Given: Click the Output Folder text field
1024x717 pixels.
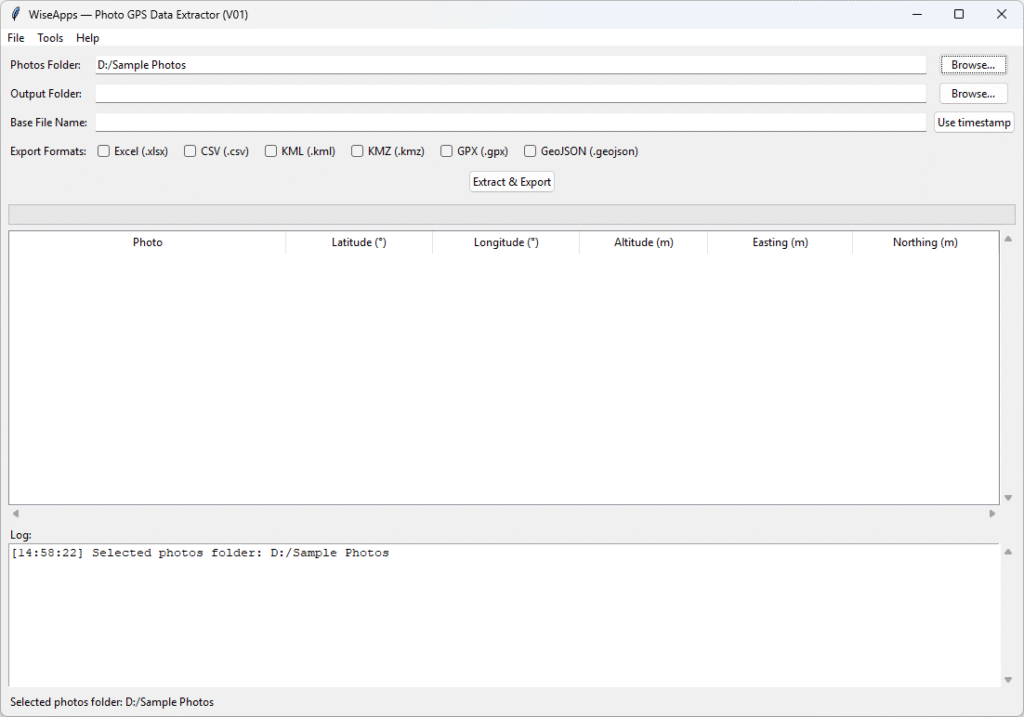Looking at the screenshot, I should coord(510,94).
